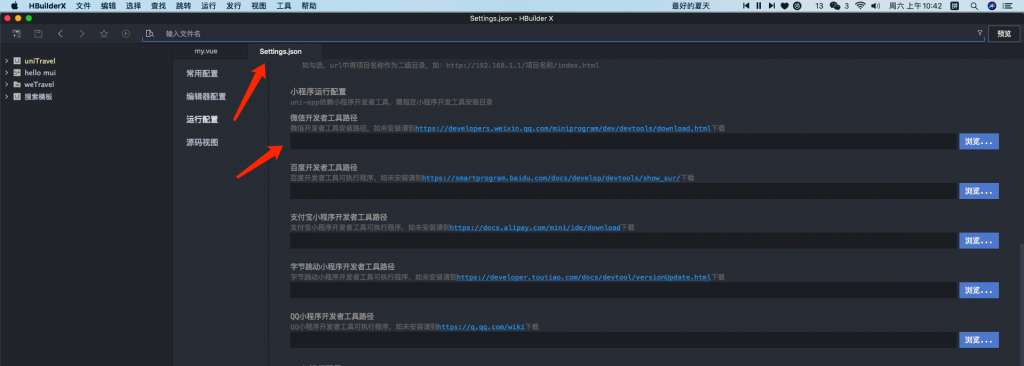Open Spotlight search magnifier icon
Screen dimensions: 1024x366
[x=974, y=5]
